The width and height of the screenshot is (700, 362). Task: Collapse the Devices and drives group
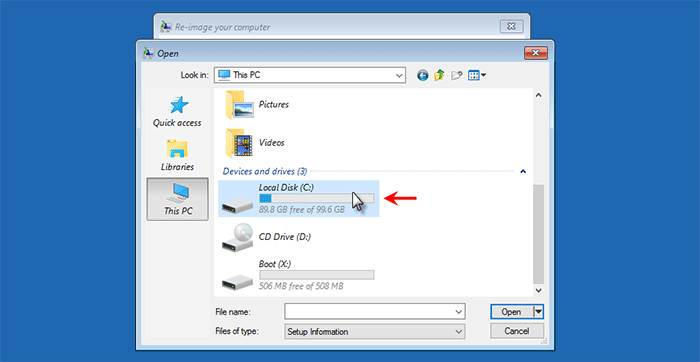coord(523,171)
